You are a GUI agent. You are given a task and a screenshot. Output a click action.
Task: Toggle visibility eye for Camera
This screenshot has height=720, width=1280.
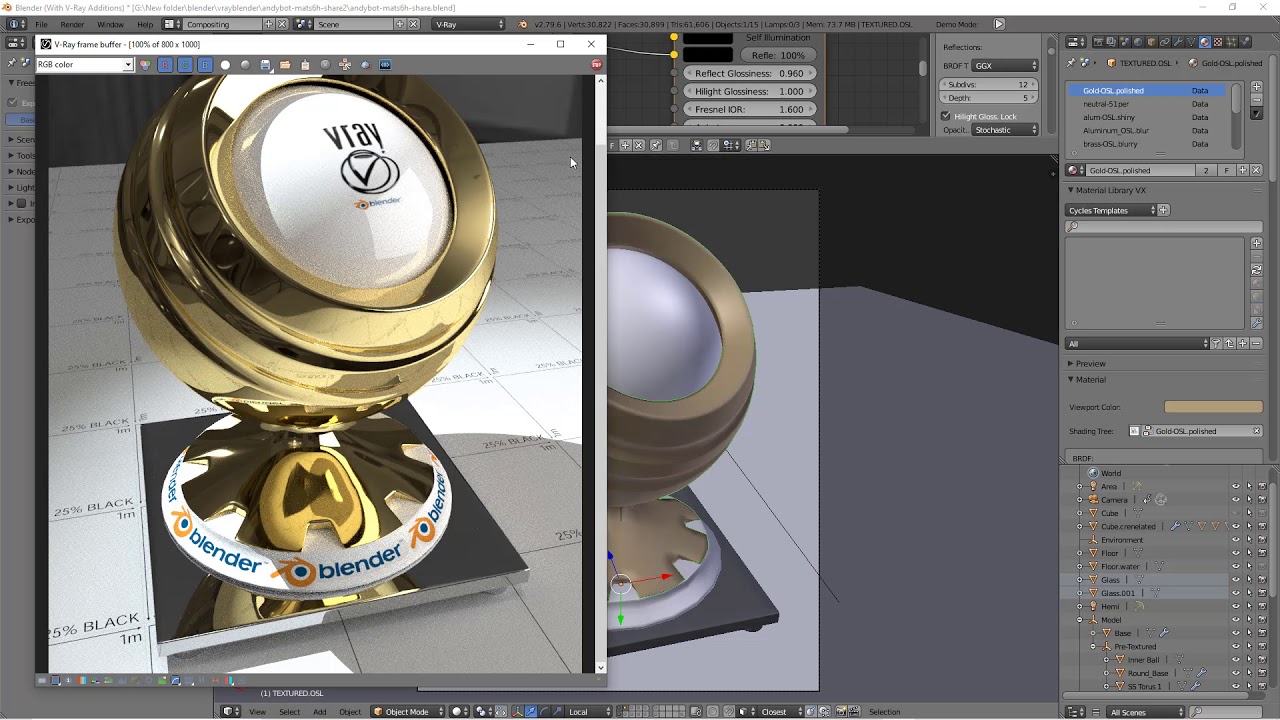click(1235, 500)
